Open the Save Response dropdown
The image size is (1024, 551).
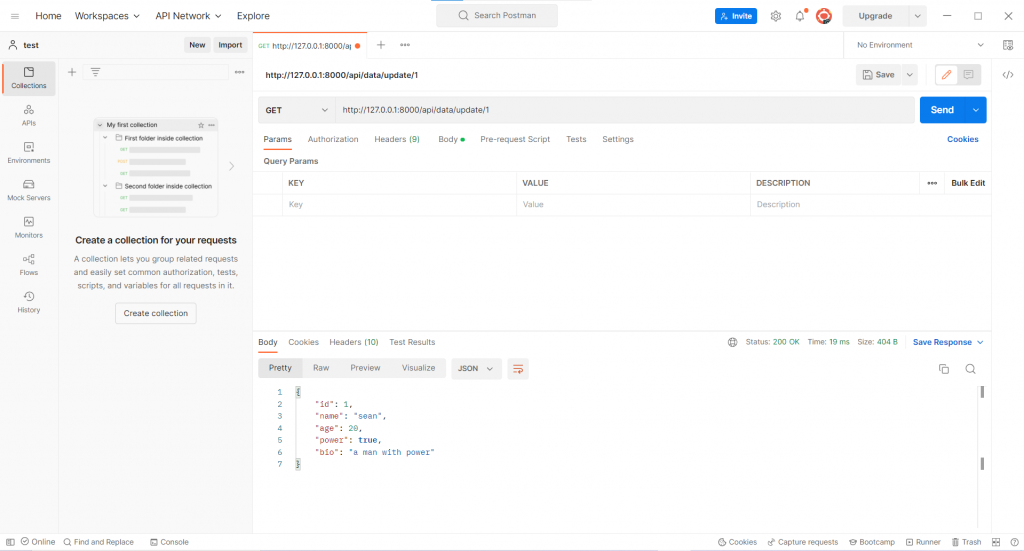click(948, 342)
